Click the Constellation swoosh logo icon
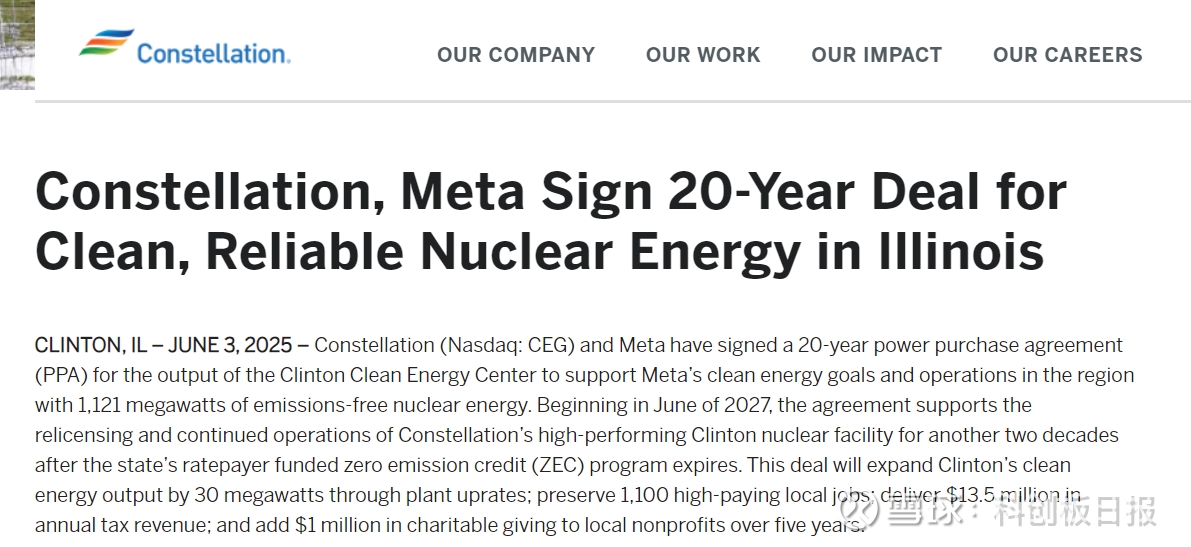Viewport: 1191px width, 547px height. click(106, 43)
